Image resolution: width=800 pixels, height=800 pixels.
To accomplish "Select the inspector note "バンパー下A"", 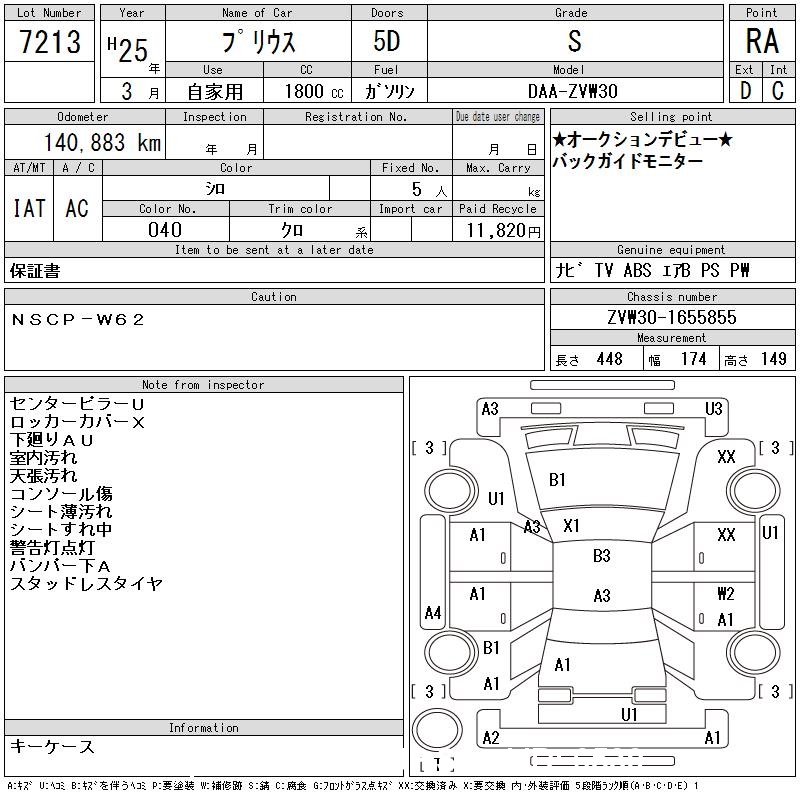I will (60, 565).
